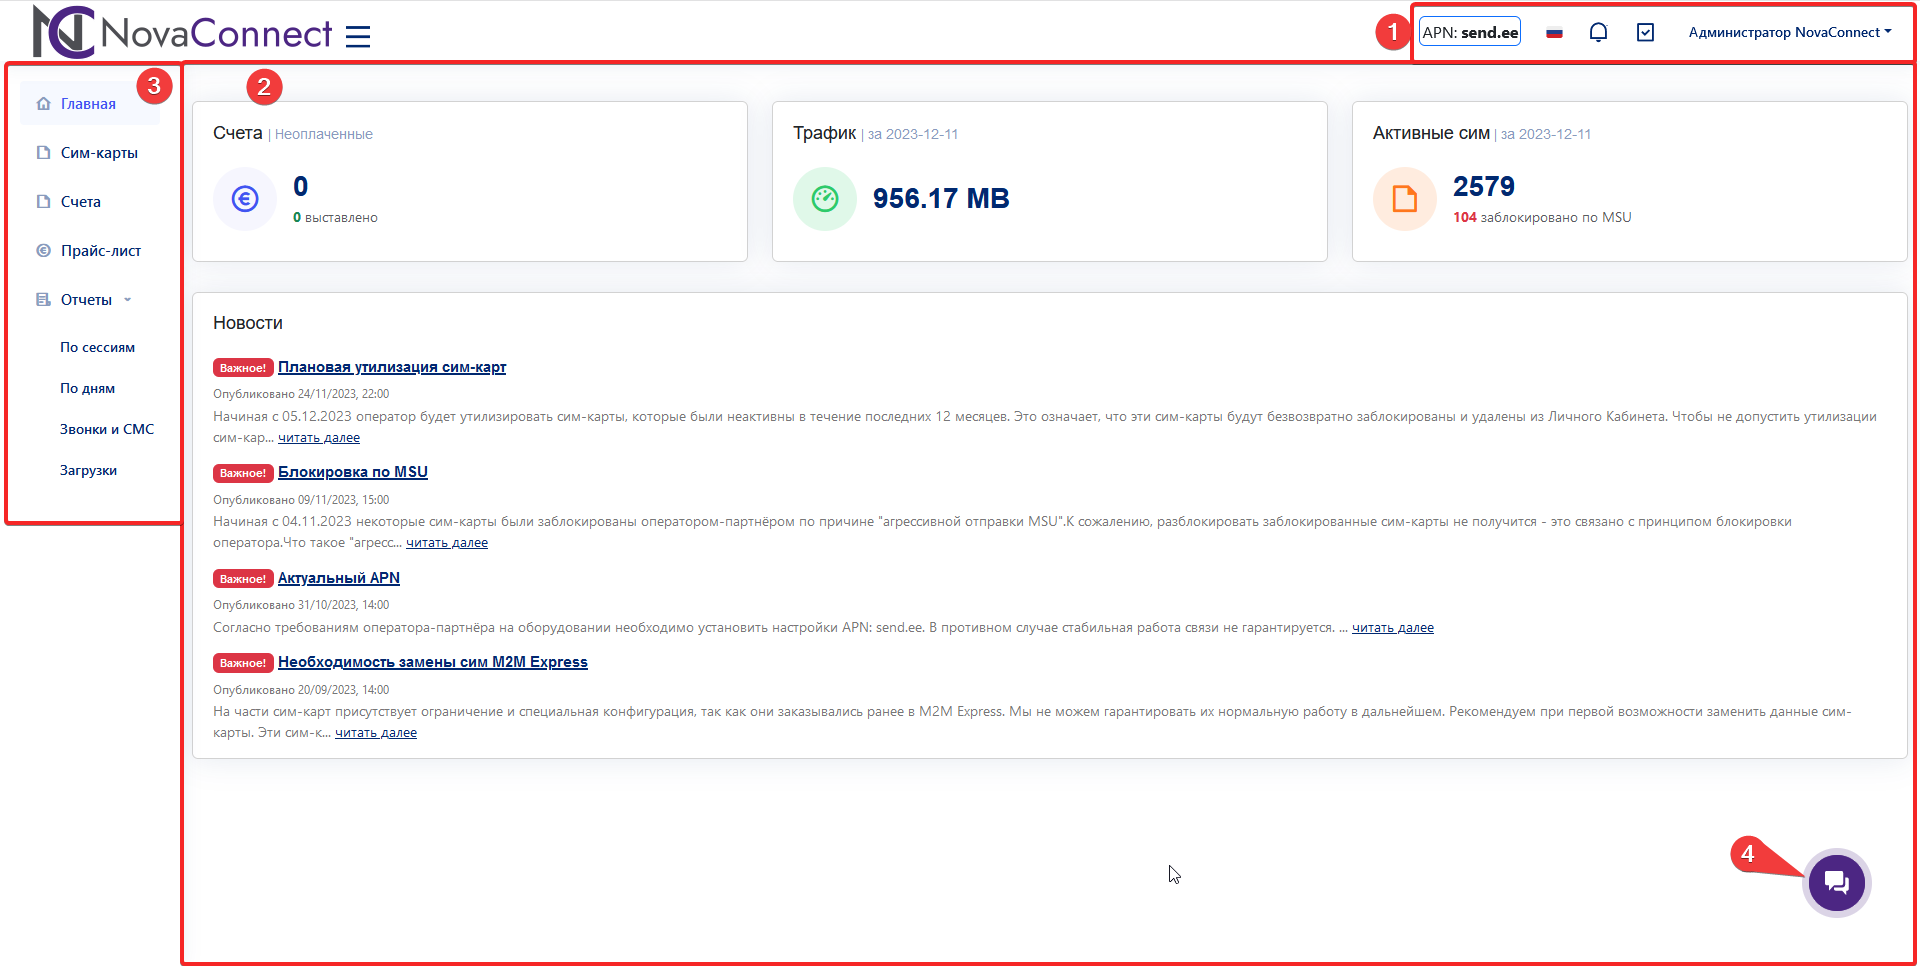Click the euro icon in Счета card
Viewport: 1920px width, 966px height.
tap(245, 199)
